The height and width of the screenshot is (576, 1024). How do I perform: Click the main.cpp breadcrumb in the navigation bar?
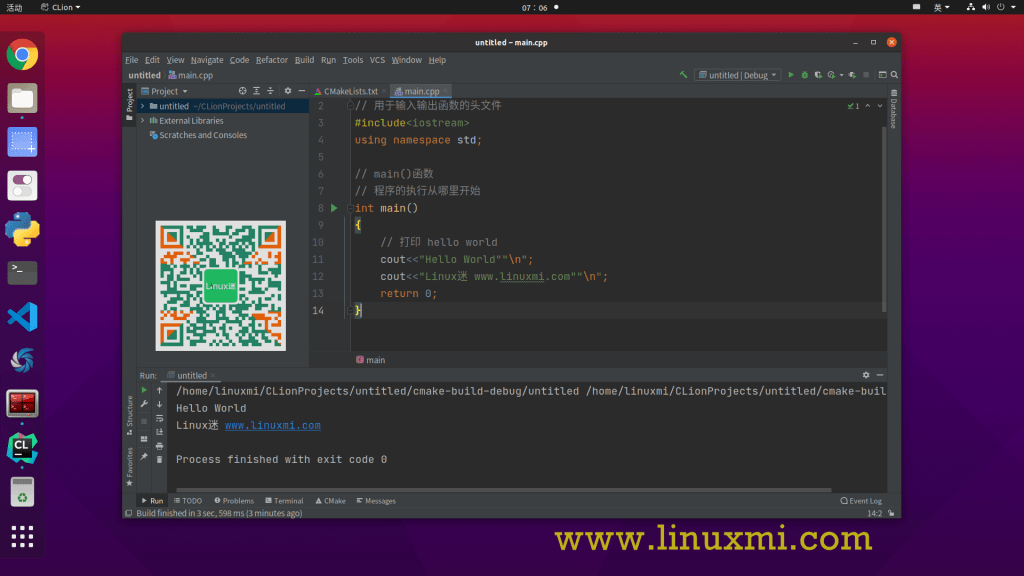191,75
